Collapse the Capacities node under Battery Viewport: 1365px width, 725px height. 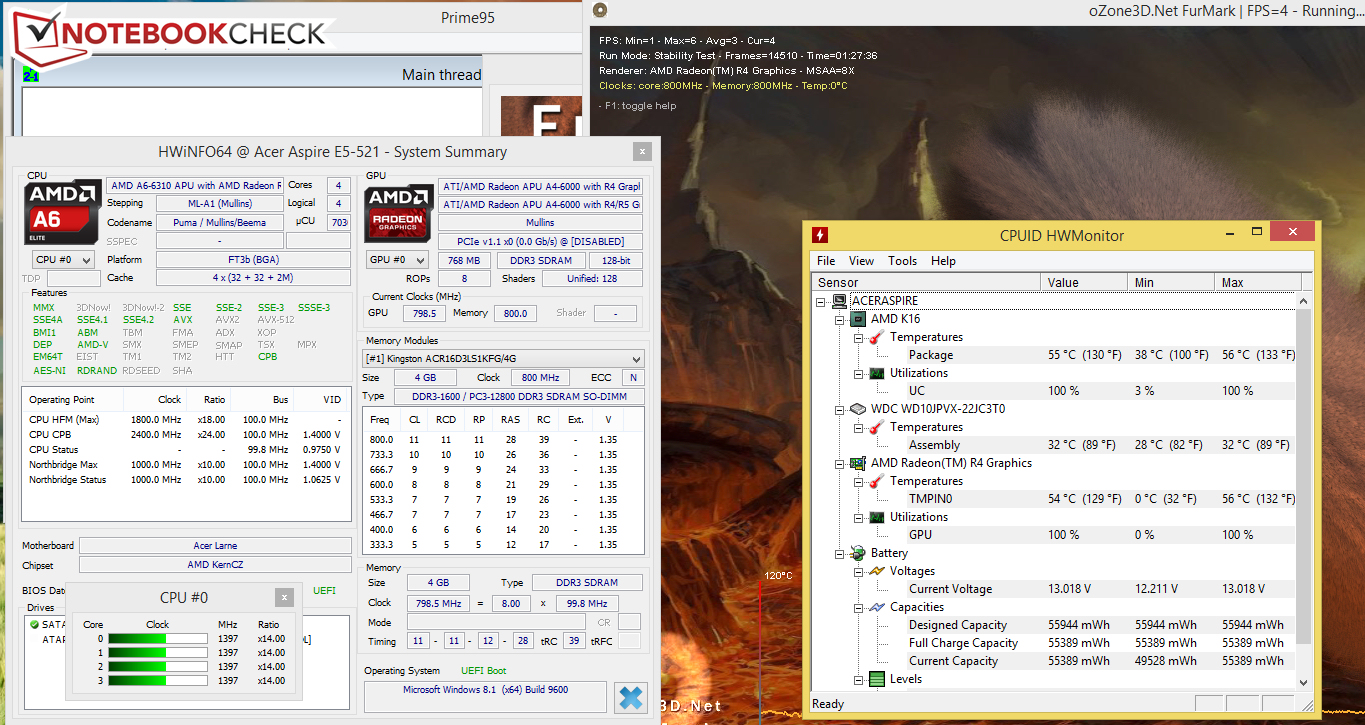(x=859, y=607)
